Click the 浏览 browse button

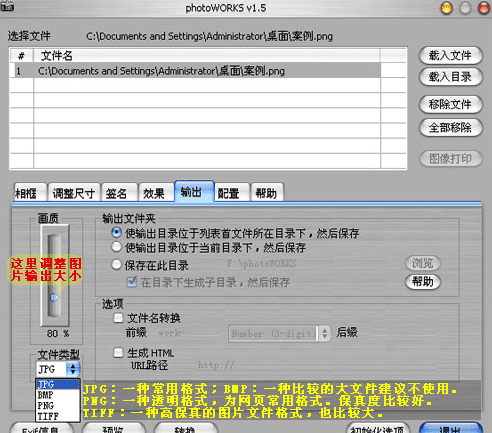click(x=423, y=263)
